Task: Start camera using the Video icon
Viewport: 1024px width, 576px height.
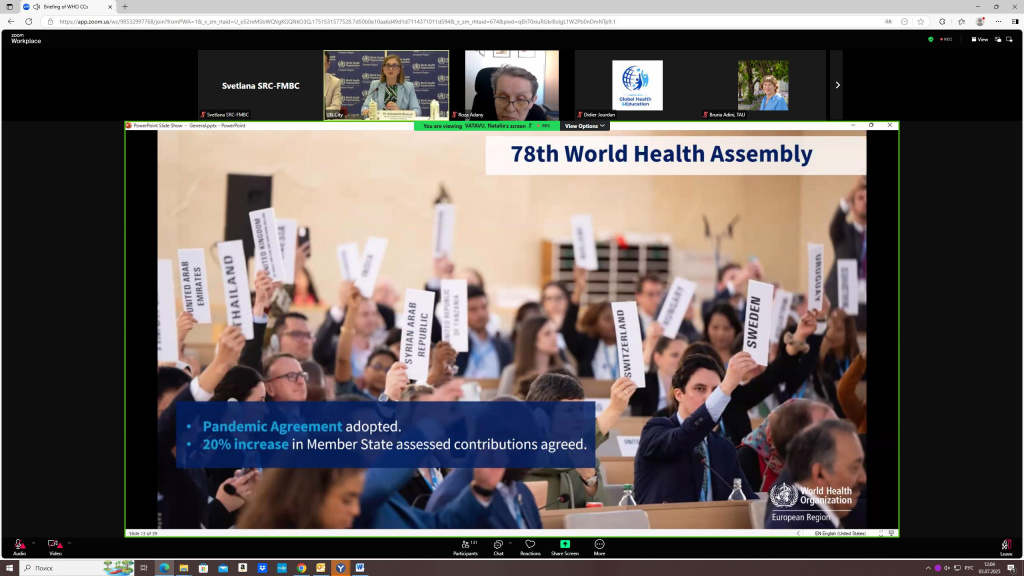Action: click(53, 544)
